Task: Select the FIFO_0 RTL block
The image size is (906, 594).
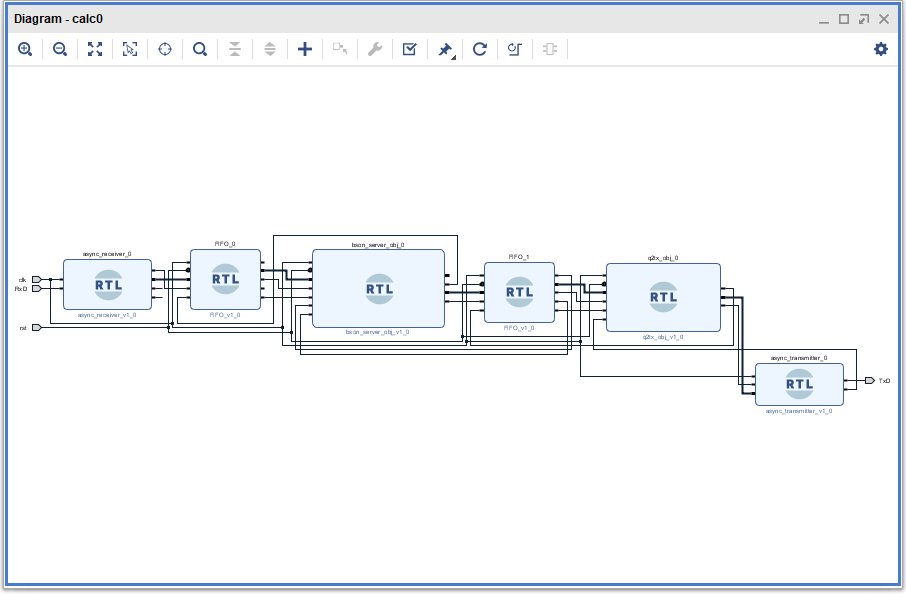Action: pyautogui.click(x=225, y=279)
